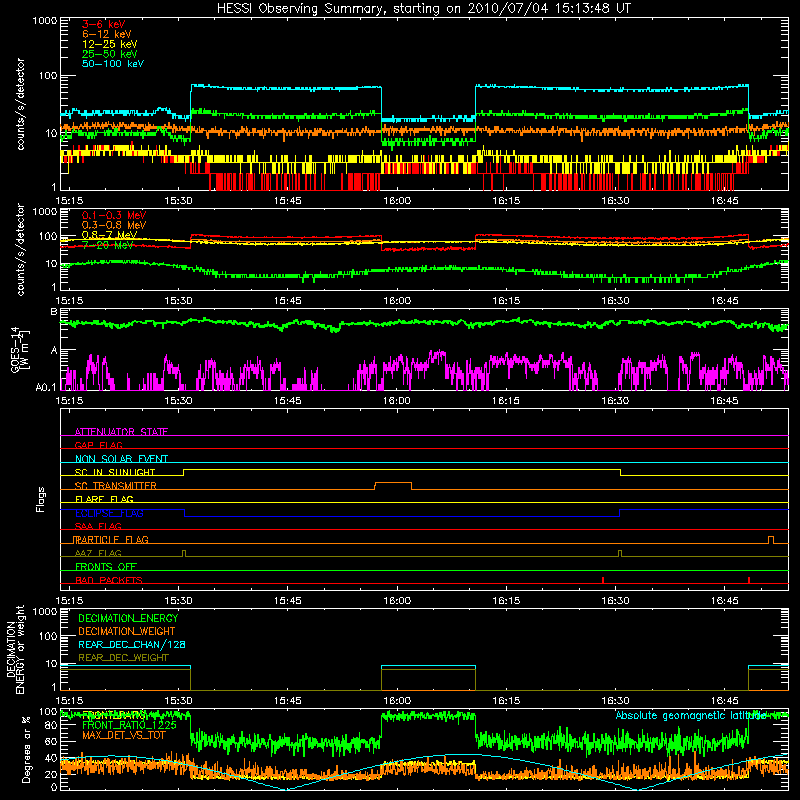Viewport: 800px width, 800px height.
Task: Click the PARTICLE_FLAG pulse near the plot's right end
Action: [x=770, y=539]
